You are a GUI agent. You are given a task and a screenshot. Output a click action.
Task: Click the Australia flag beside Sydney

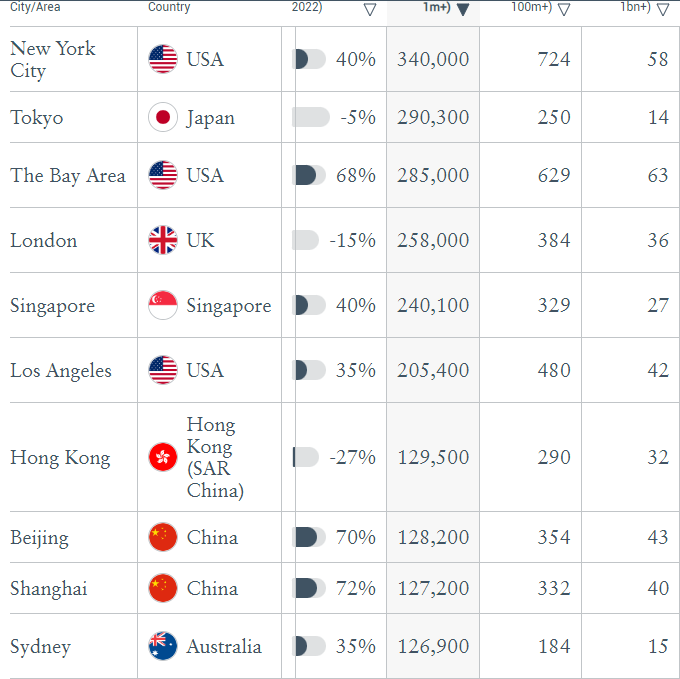(163, 646)
